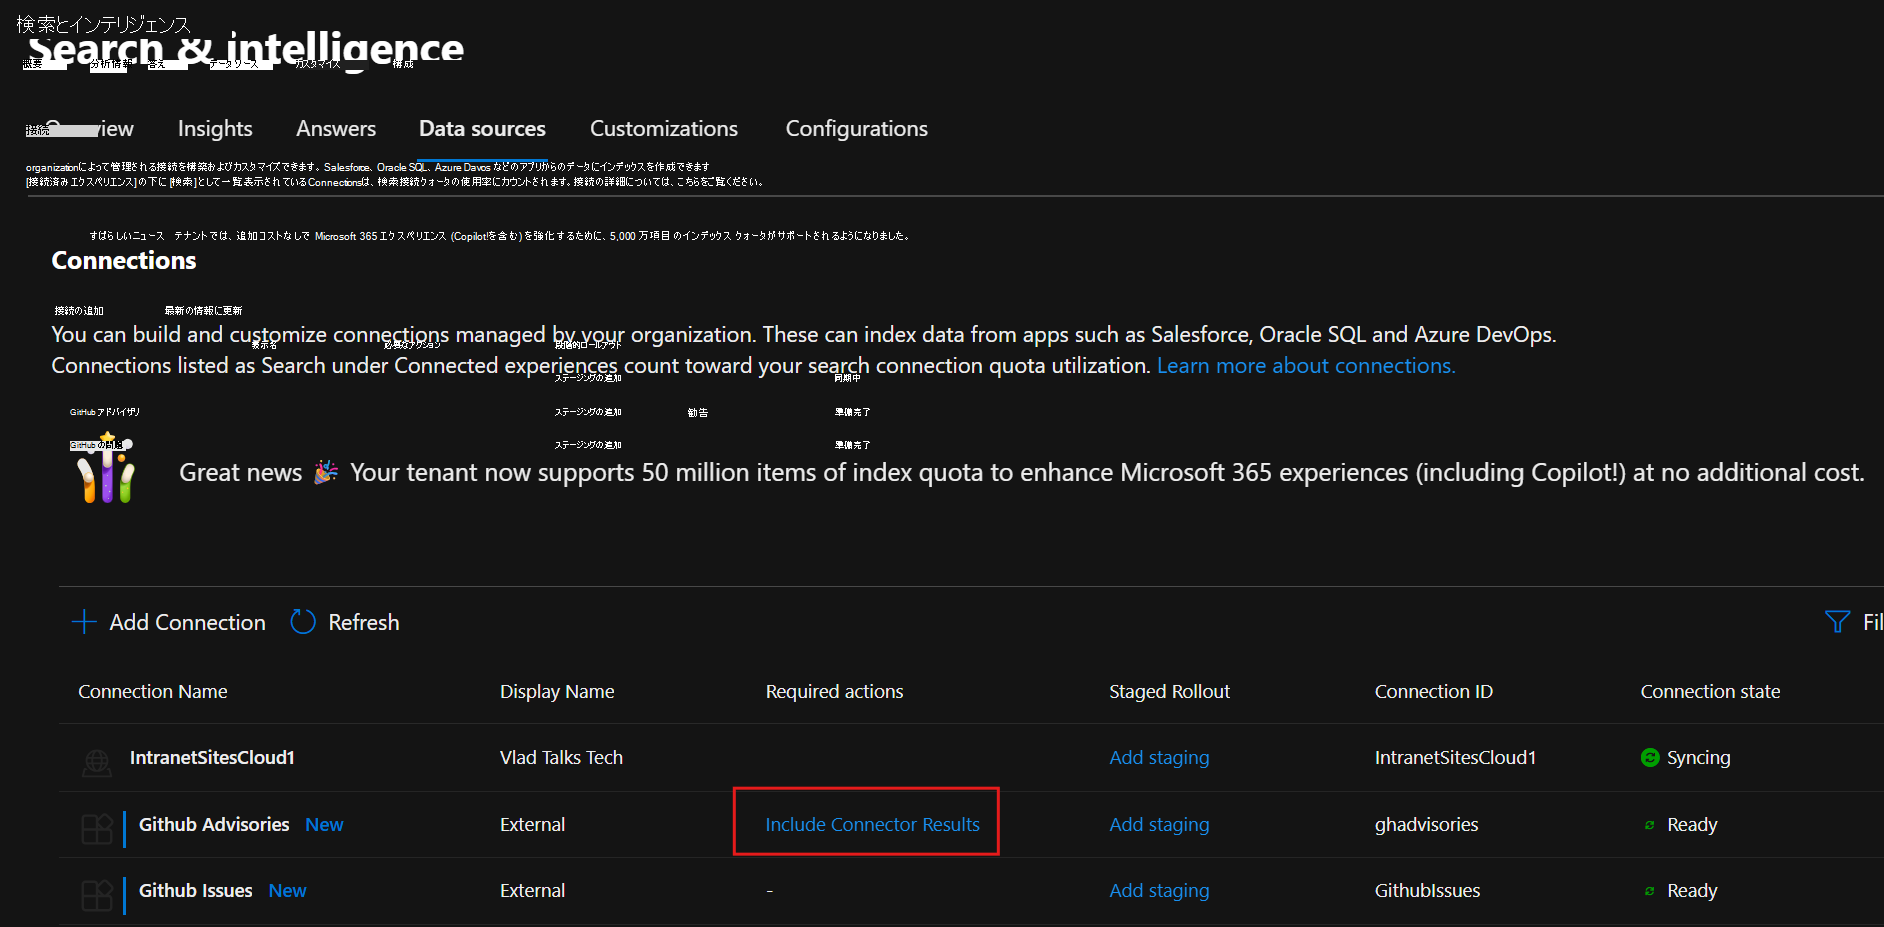Open the IntranetSitesCloud1 connection
This screenshot has width=1884, height=927.
212,758
